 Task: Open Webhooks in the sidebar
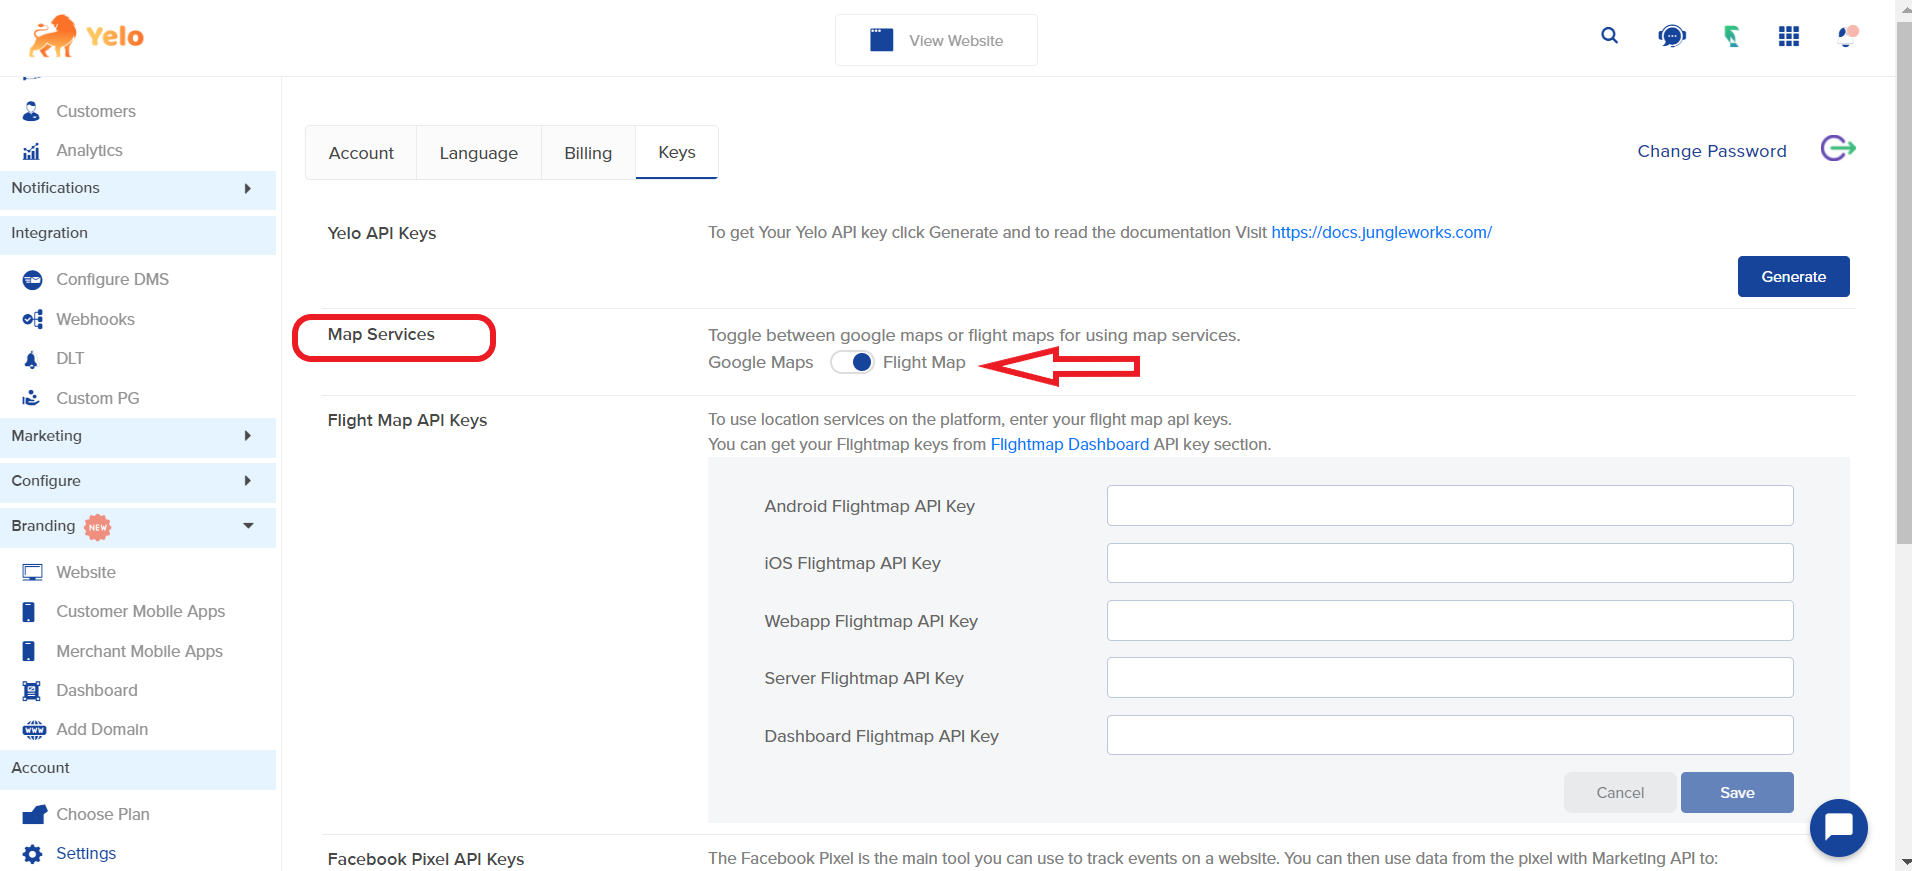[x=95, y=319]
